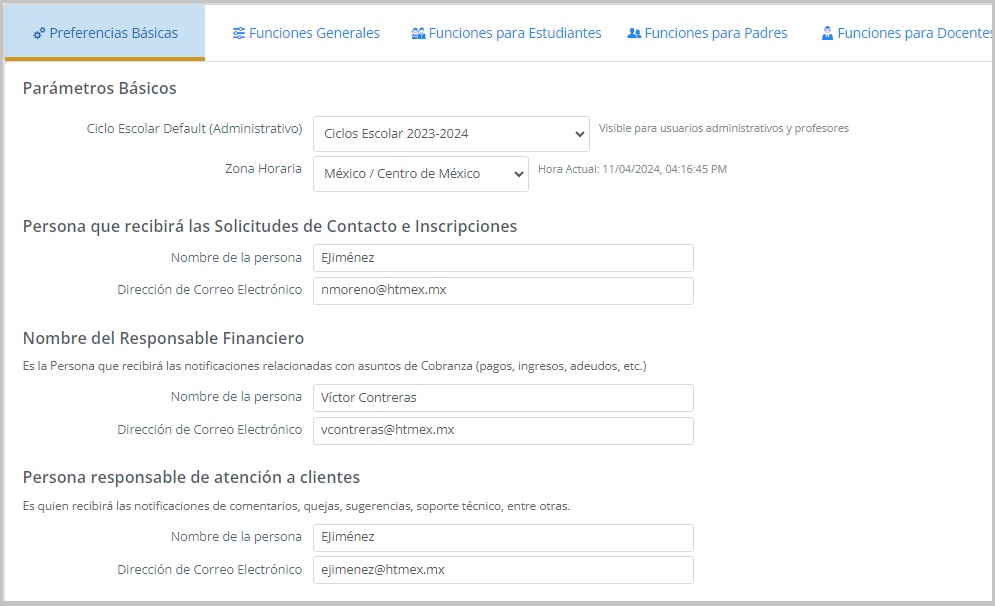Click the contact requests person name field

click(x=502, y=258)
